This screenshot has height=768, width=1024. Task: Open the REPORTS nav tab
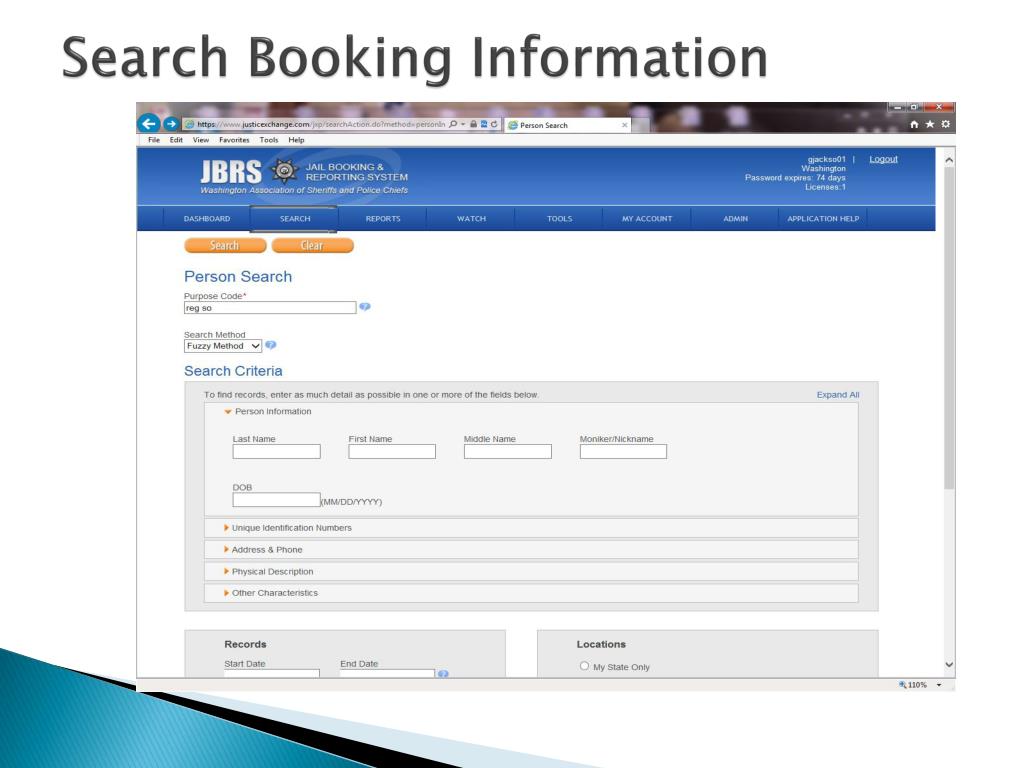[383, 219]
